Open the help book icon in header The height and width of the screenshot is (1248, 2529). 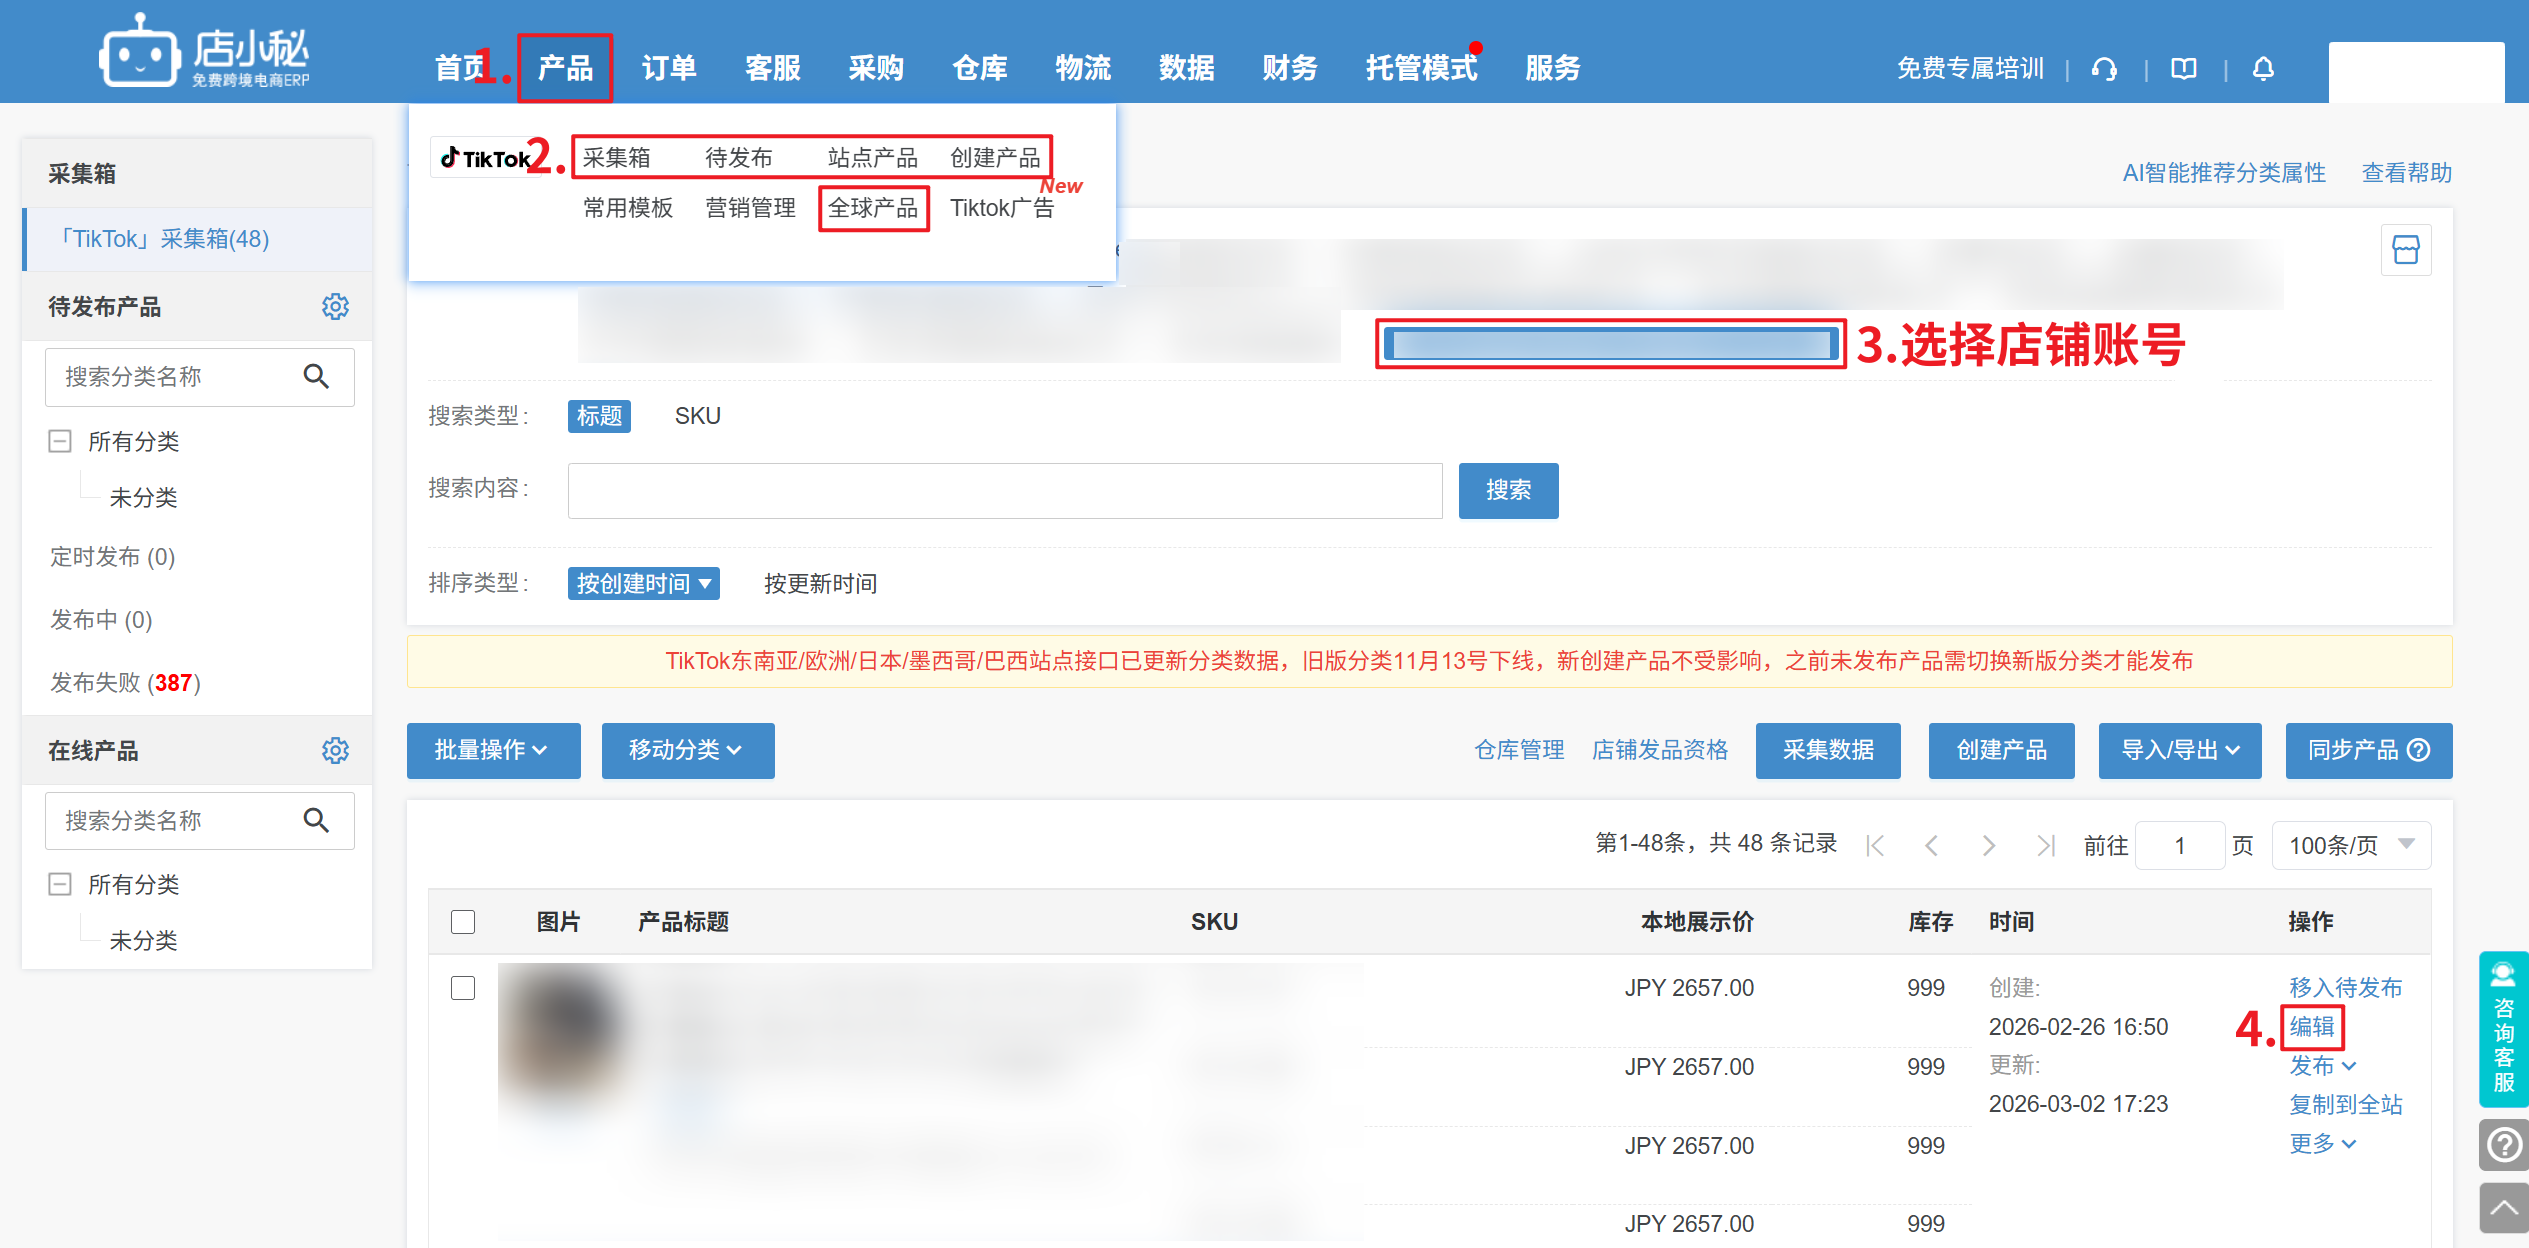(2184, 68)
